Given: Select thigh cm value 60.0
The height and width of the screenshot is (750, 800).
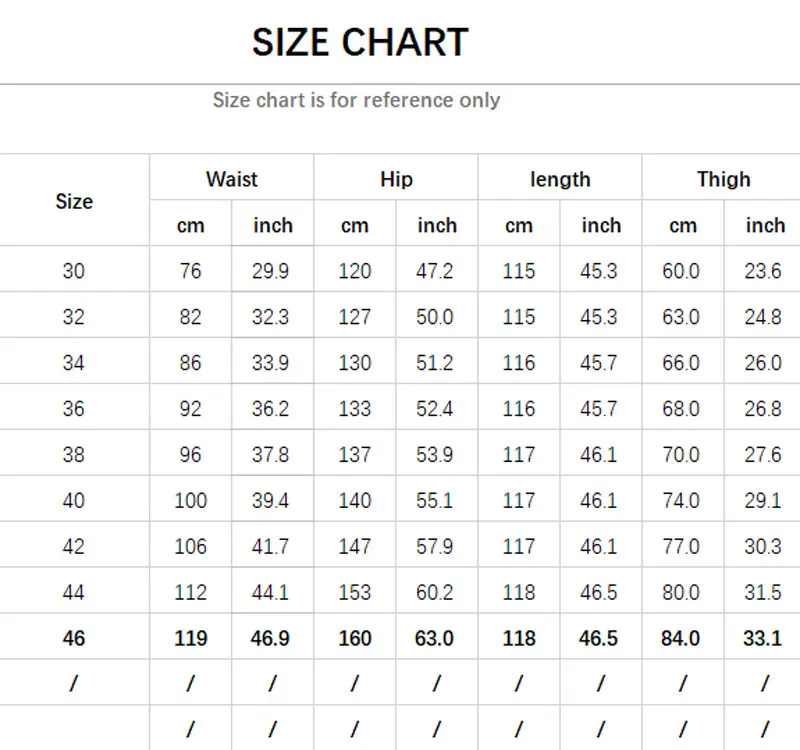Looking at the screenshot, I should click(x=681, y=270).
